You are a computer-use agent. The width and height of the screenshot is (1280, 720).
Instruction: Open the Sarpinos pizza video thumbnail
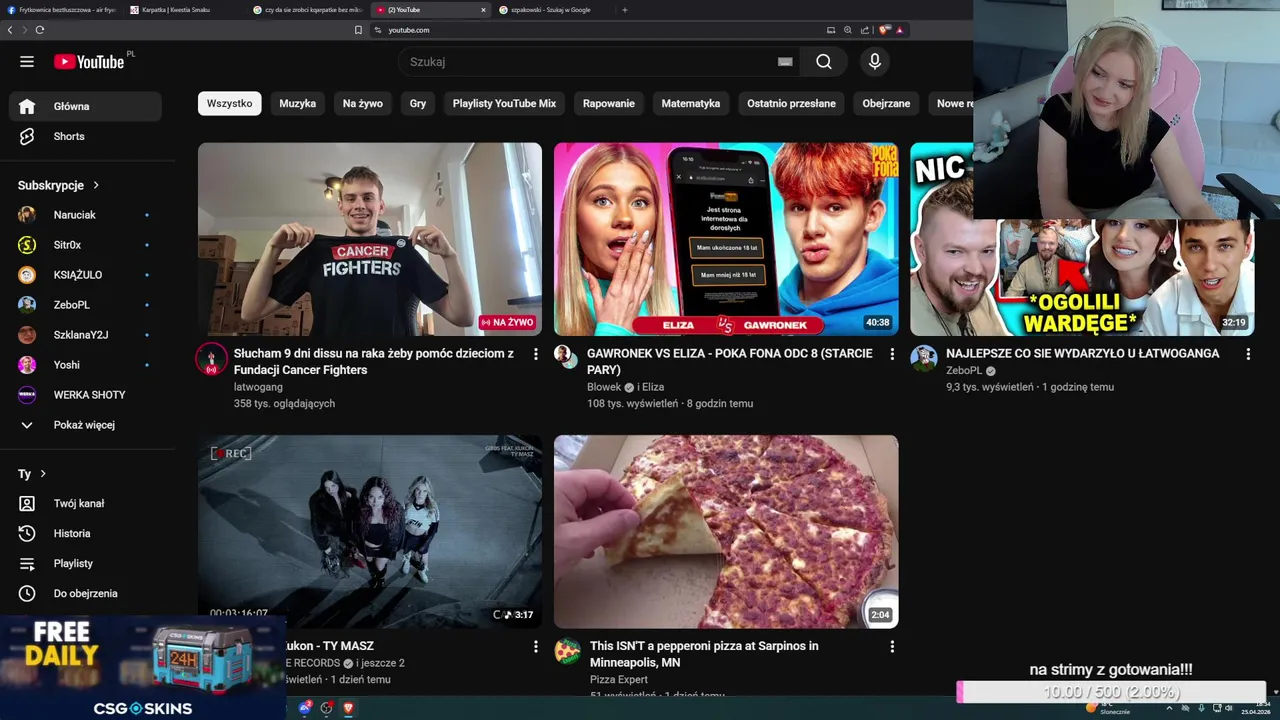click(x=726, y=532)
